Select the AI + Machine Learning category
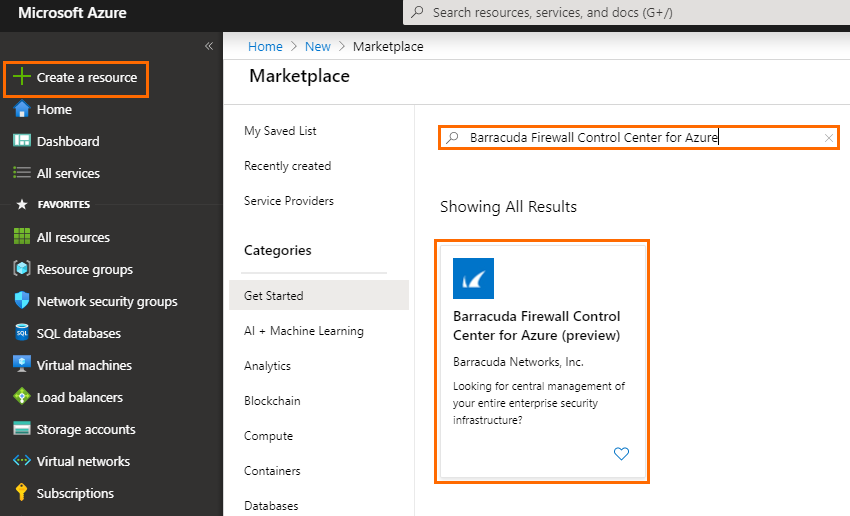The height and width of the screenshot is (516, 850). pos(304,331)
